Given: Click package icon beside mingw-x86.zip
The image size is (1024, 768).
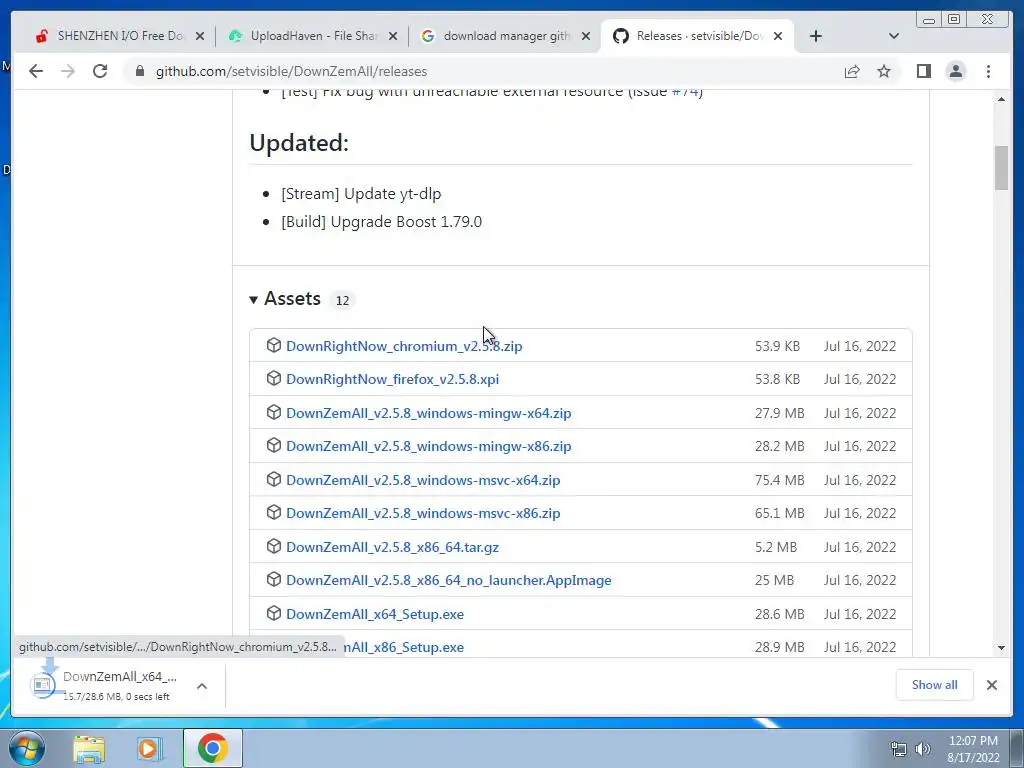Looking at the screenshot, I should [x=274, y=445].
